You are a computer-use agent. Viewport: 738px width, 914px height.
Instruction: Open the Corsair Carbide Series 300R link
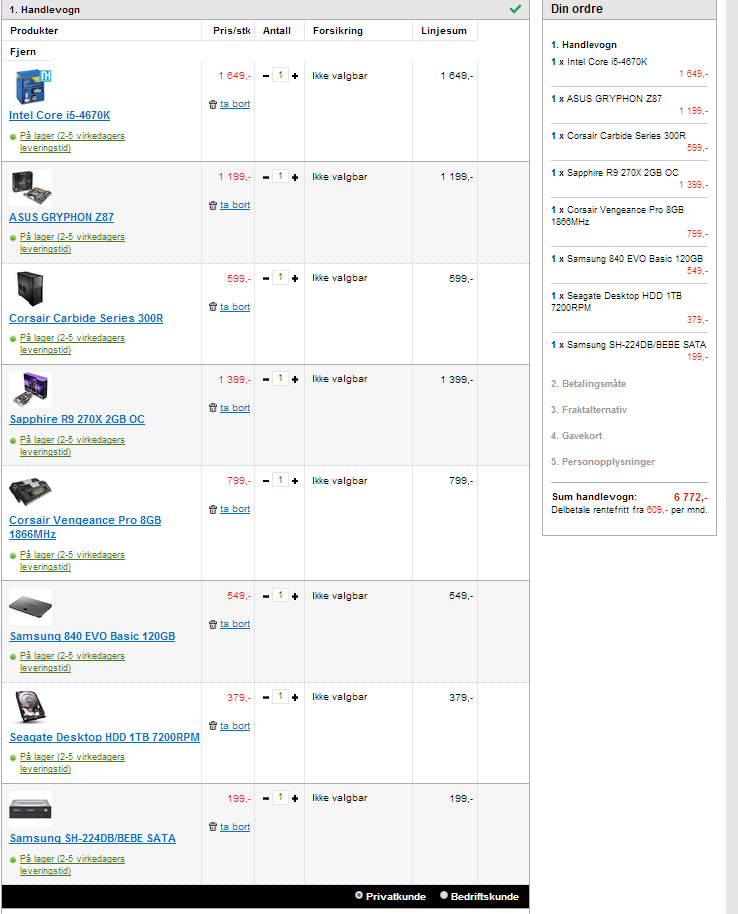pyautogui.click(x=86, y=318)
